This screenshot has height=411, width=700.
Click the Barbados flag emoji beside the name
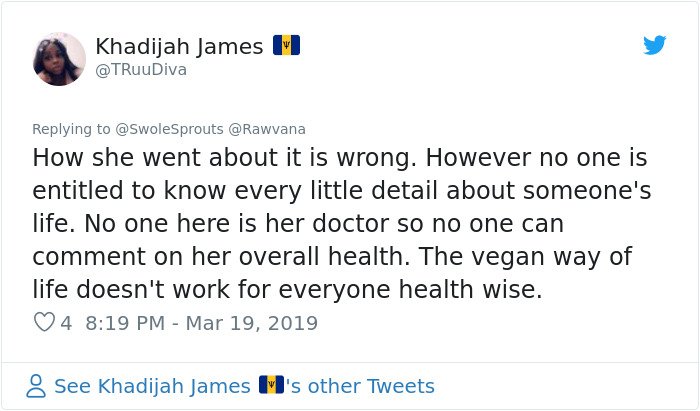287,45
